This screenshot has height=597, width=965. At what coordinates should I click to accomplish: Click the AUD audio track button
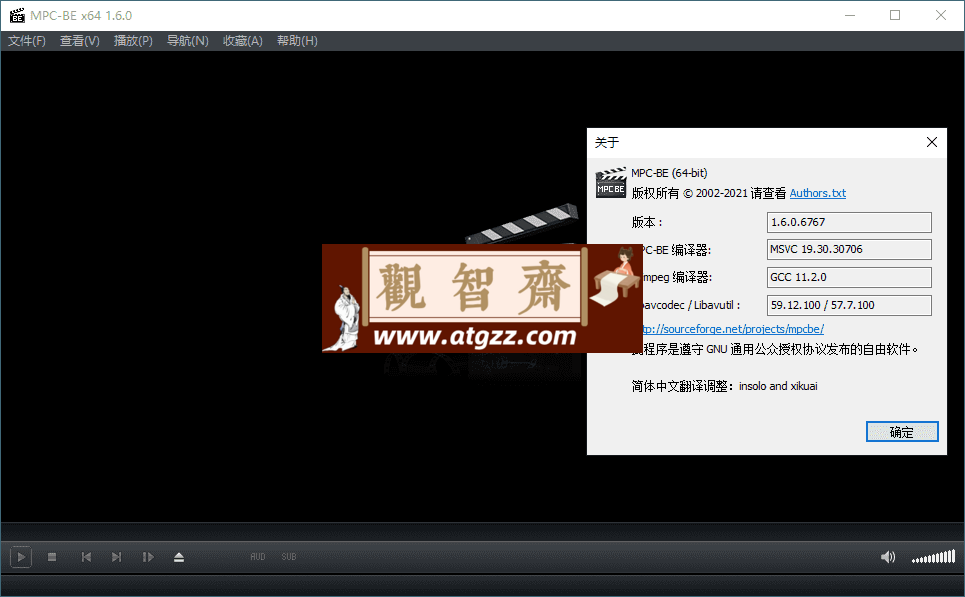(258, 556)
